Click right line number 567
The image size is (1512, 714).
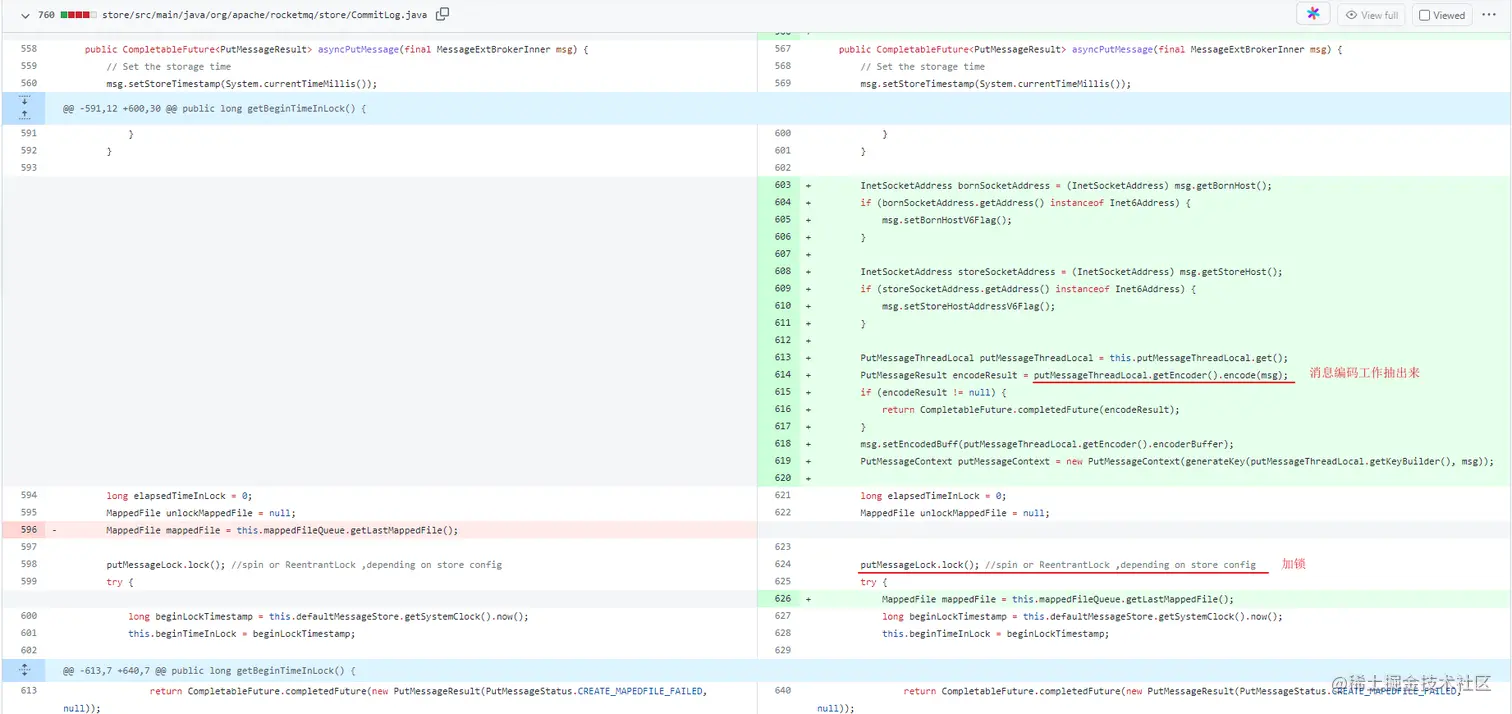[x=782, y=49]
